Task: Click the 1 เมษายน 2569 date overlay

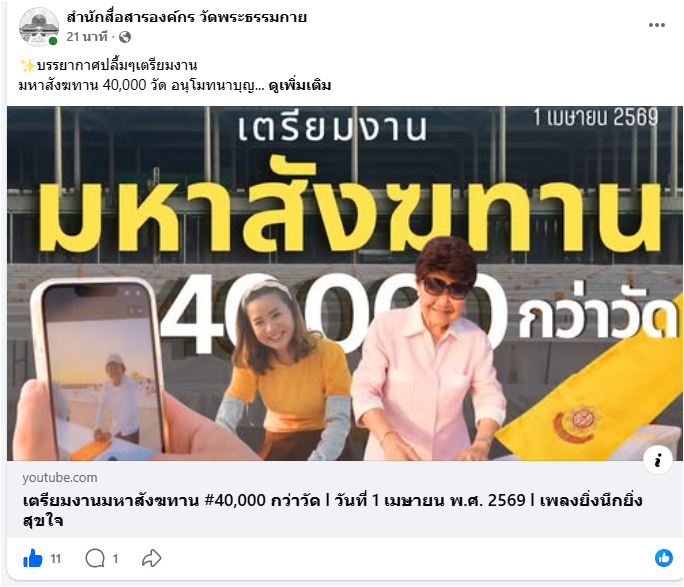Action: coord(595,117)
